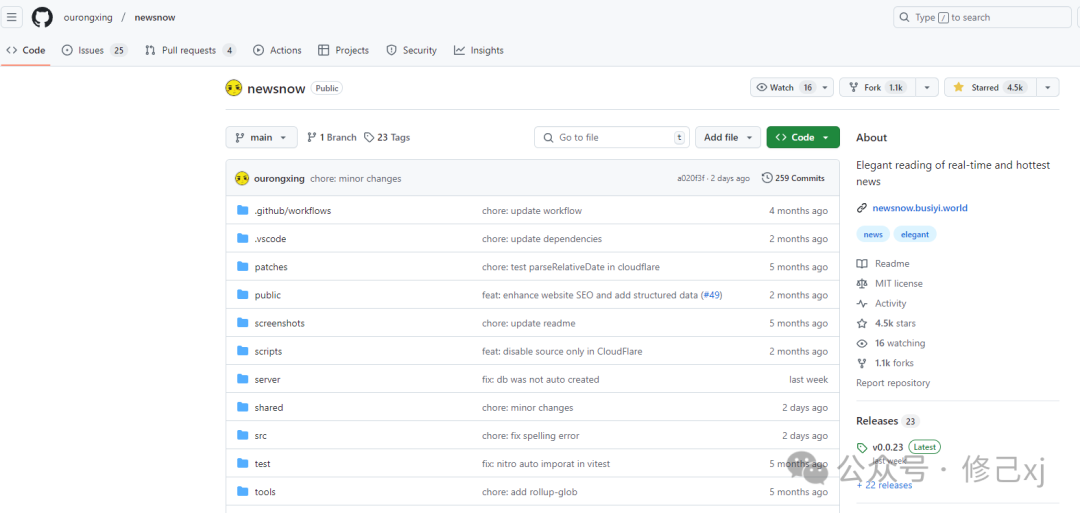Click the elegant topic tag
Viewport: 1080px width, 513px height.
tap(915, 234)
